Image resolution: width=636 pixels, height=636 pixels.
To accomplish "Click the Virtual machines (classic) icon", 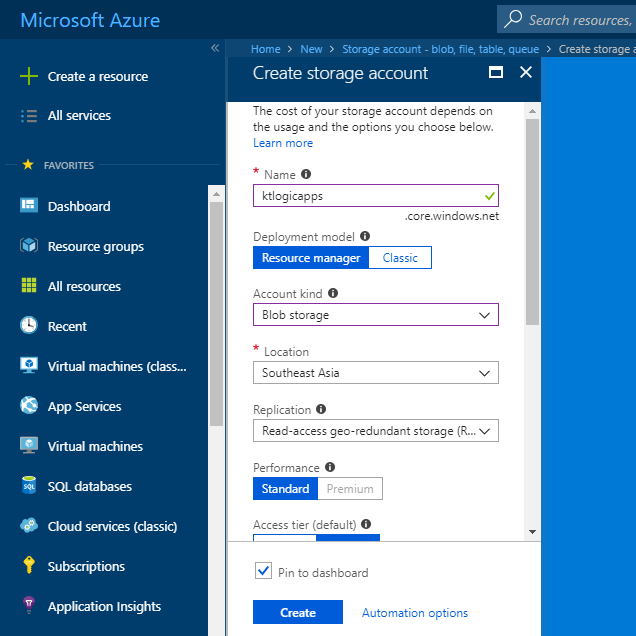I will pos(29,365).
